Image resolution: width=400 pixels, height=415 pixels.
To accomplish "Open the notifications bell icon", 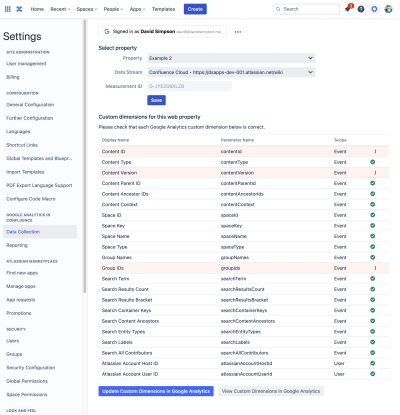I will pos(348,9).
